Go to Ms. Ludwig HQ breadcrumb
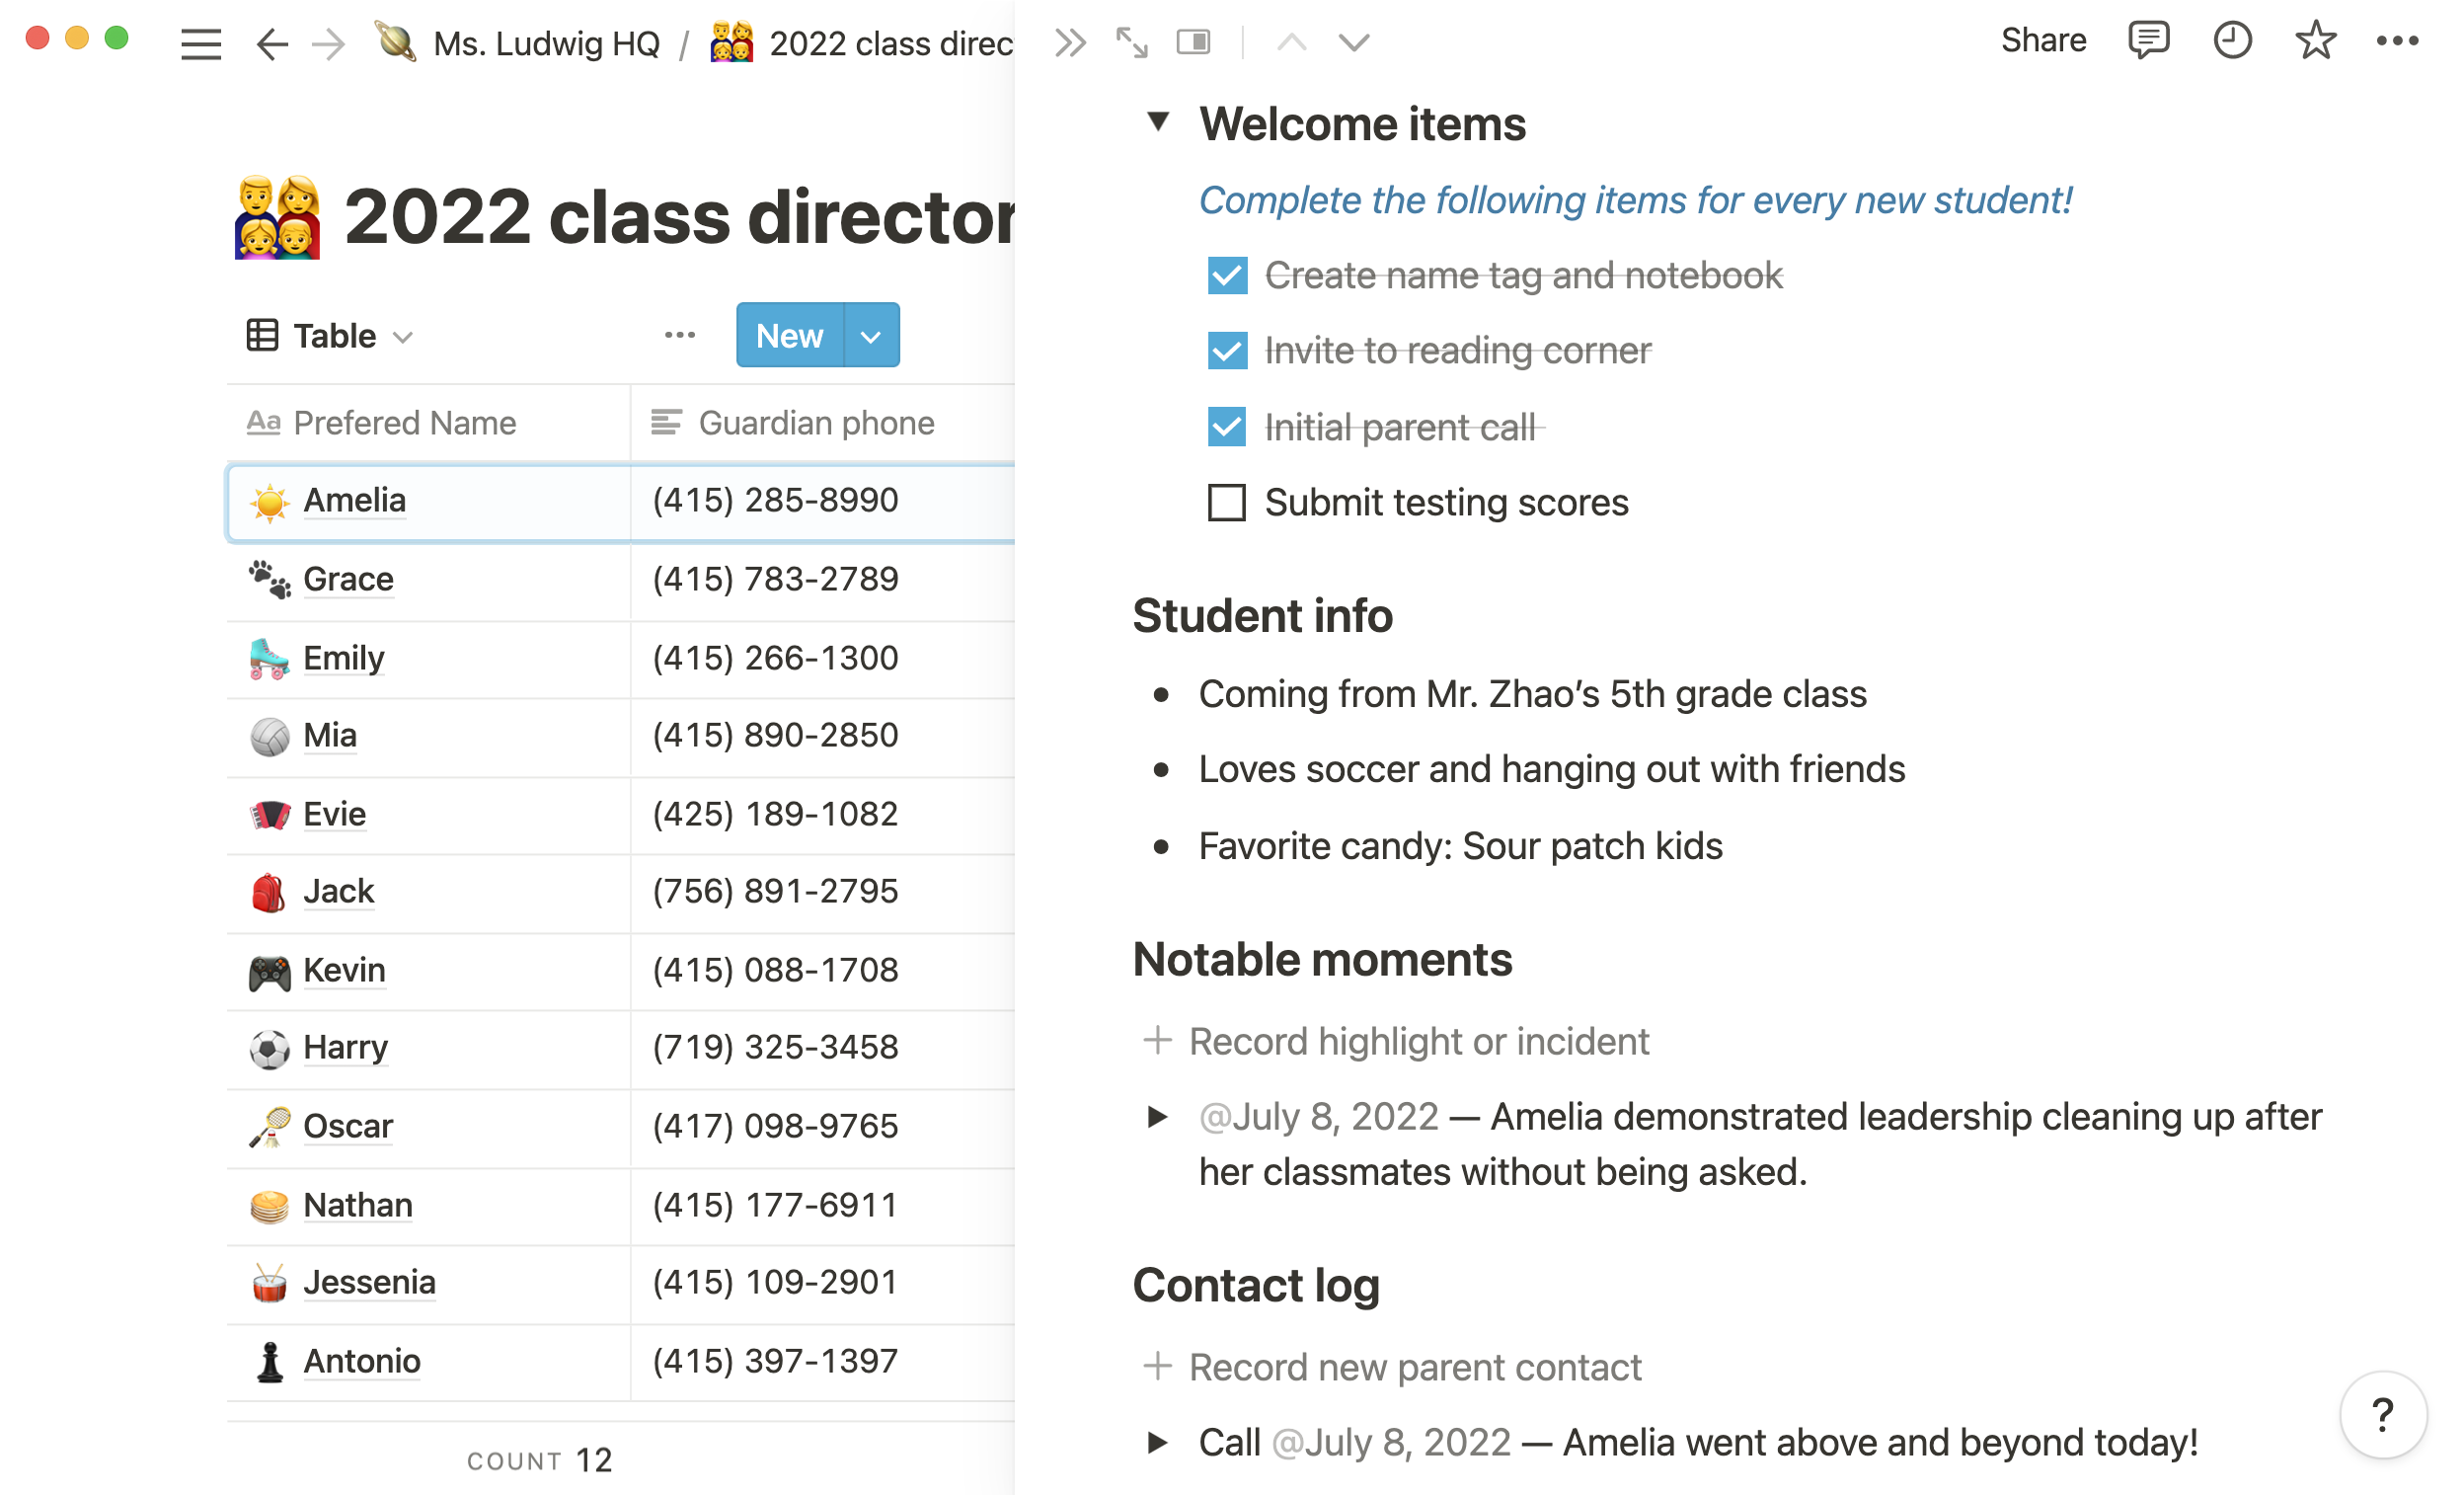The image size is (2464, 1495). tap(546, 44)
